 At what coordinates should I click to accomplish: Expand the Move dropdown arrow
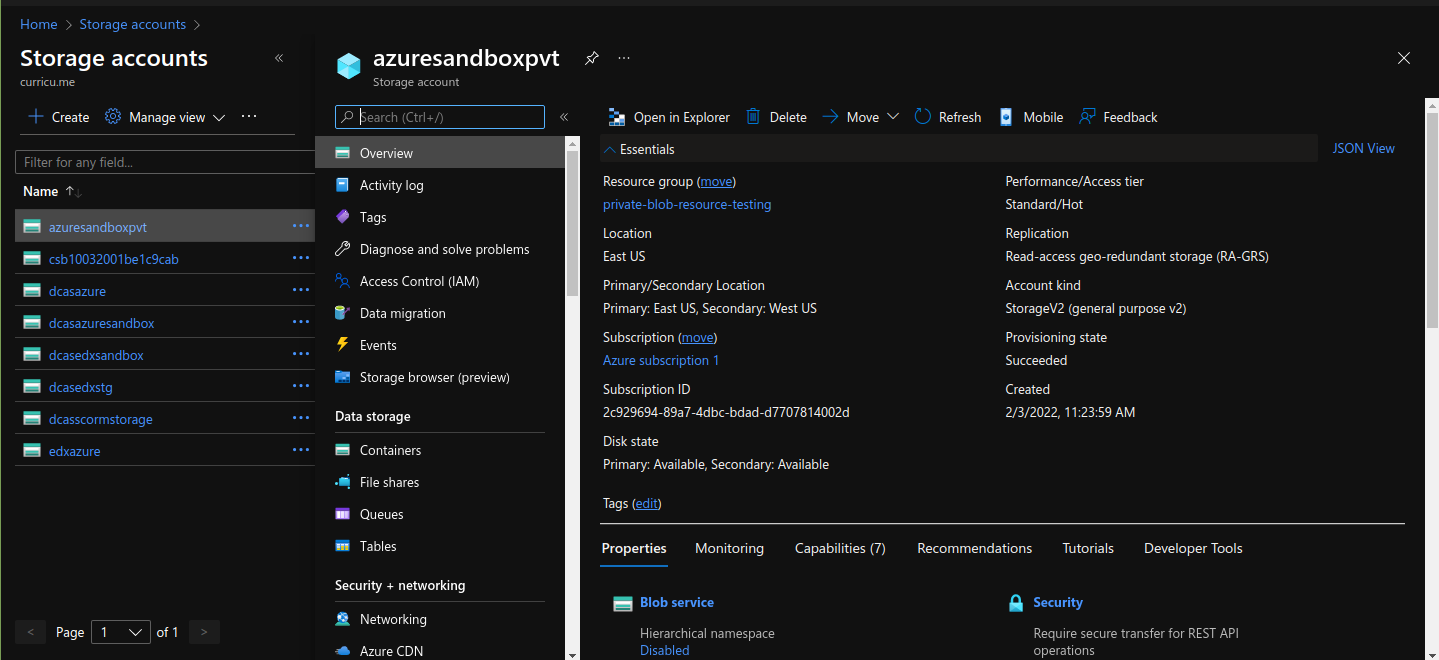pos(893,117)
